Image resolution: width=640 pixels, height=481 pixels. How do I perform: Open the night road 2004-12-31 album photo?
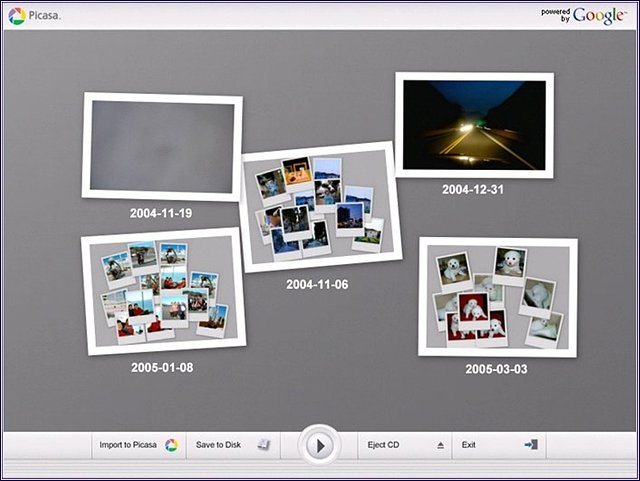474,124
